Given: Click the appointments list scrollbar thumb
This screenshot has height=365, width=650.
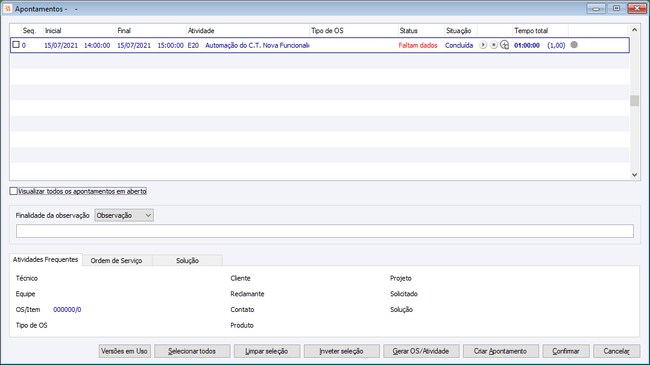Looking at the screenshot, I should point(634,101).
